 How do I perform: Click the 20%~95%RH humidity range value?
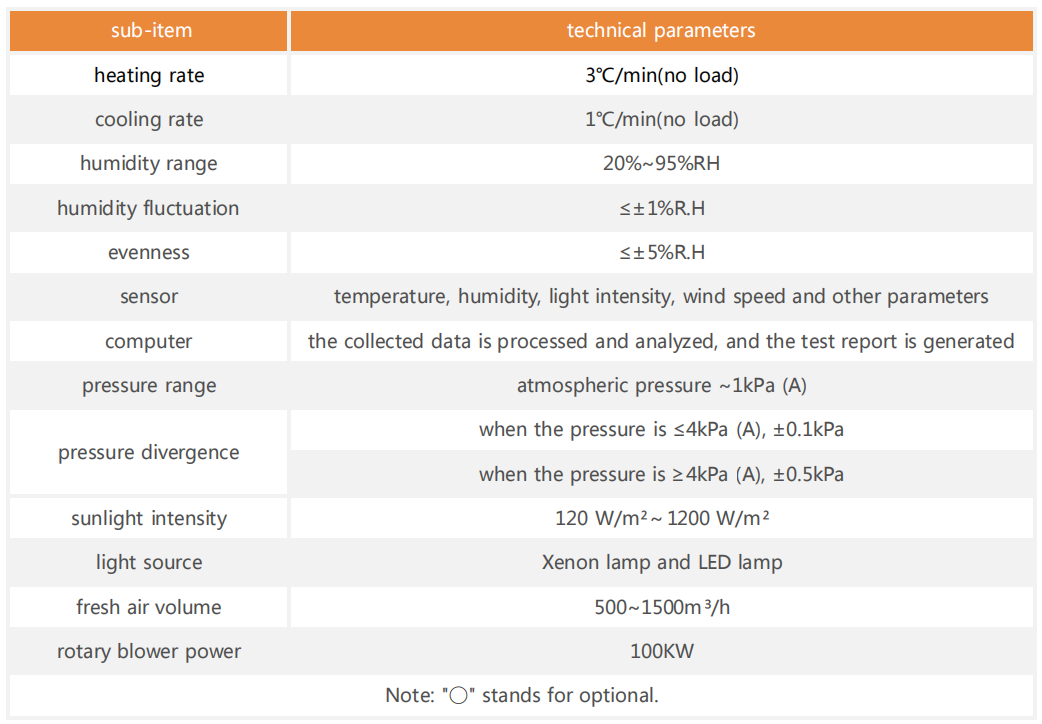[662, 164]
